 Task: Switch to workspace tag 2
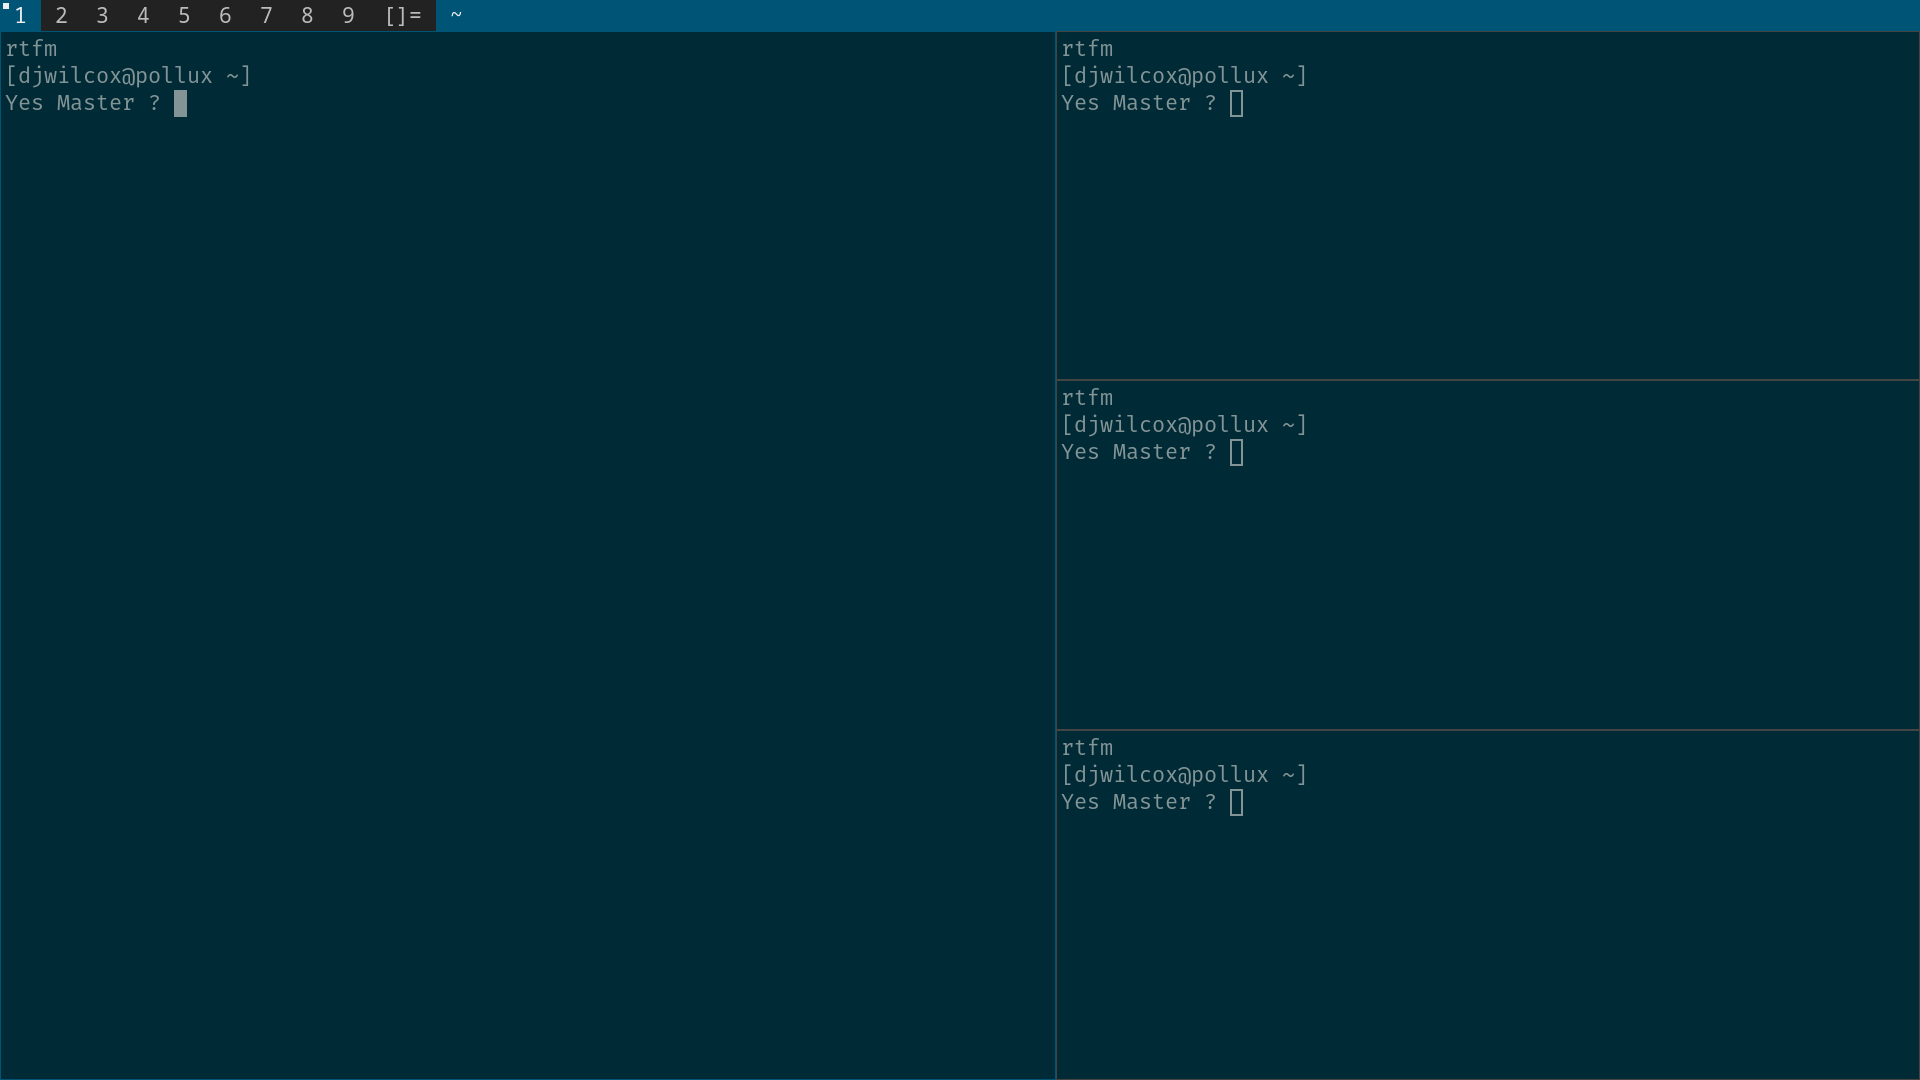click(x=61, y=15)
